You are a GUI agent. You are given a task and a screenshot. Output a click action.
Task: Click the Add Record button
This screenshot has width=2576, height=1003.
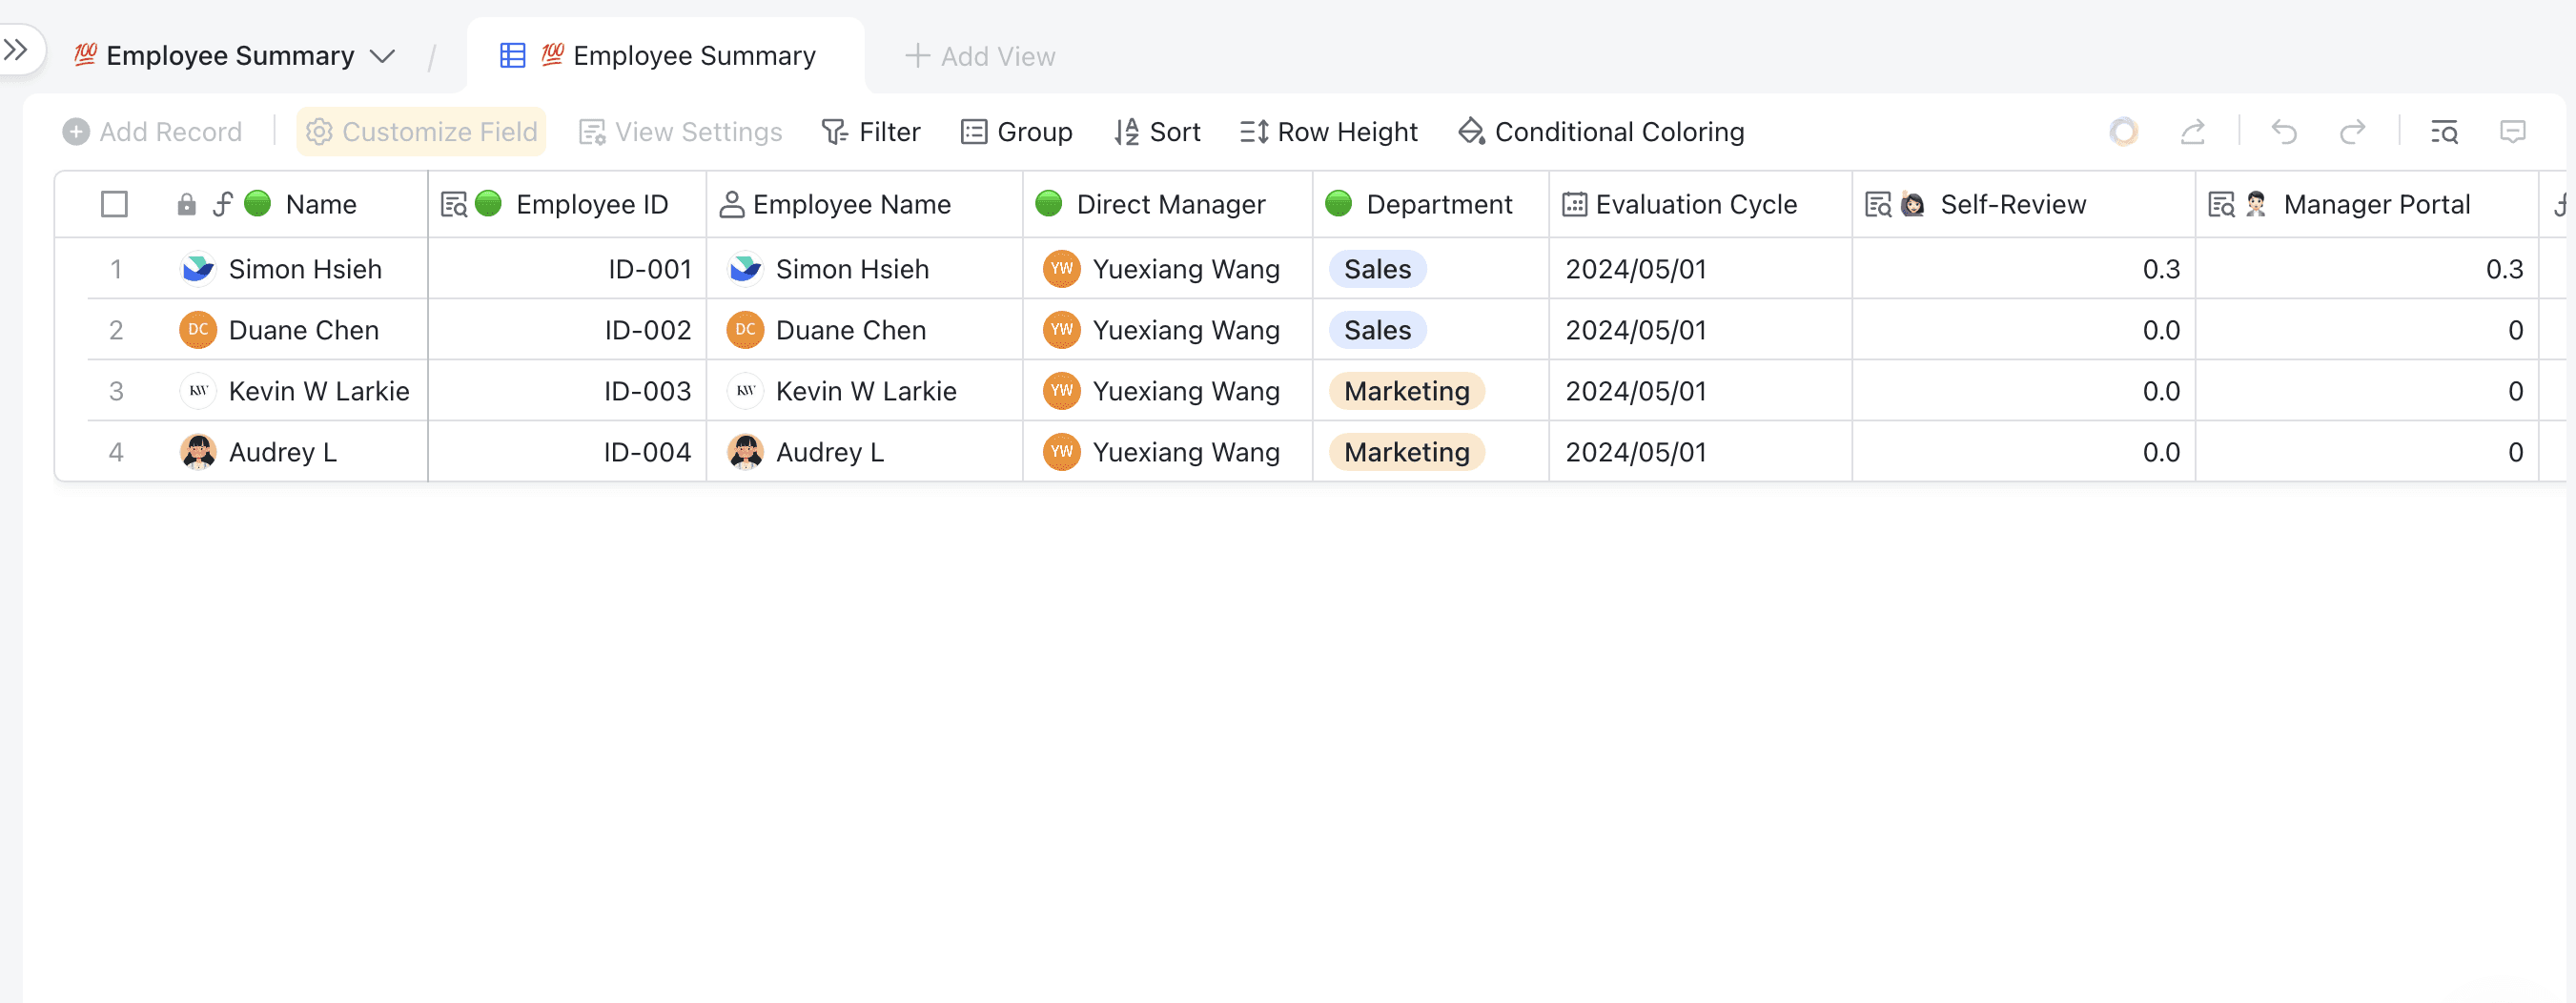[x=152, y=132]
